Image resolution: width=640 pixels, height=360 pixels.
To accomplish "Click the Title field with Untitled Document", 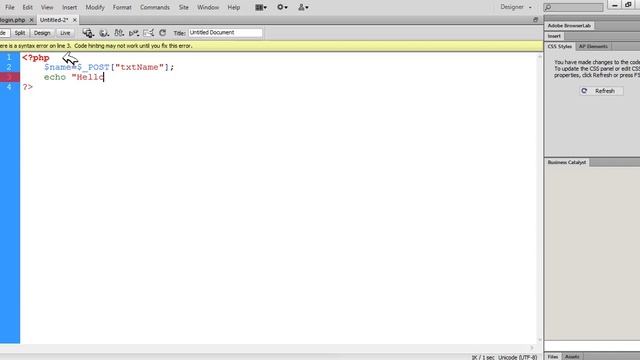I will tap(225, 33).
